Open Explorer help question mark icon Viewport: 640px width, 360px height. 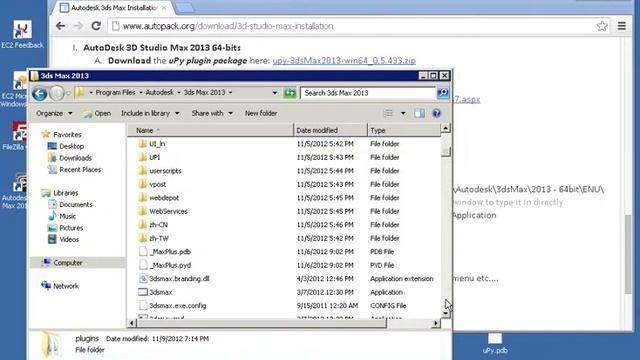coord(436,113)
